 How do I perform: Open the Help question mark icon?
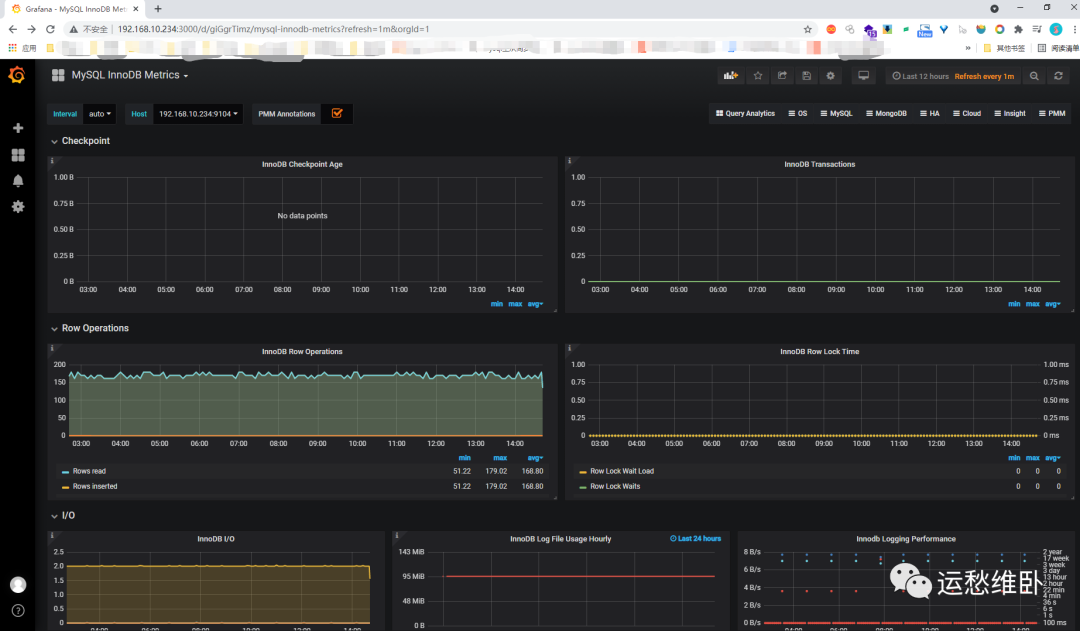click(x=18, y=610)
